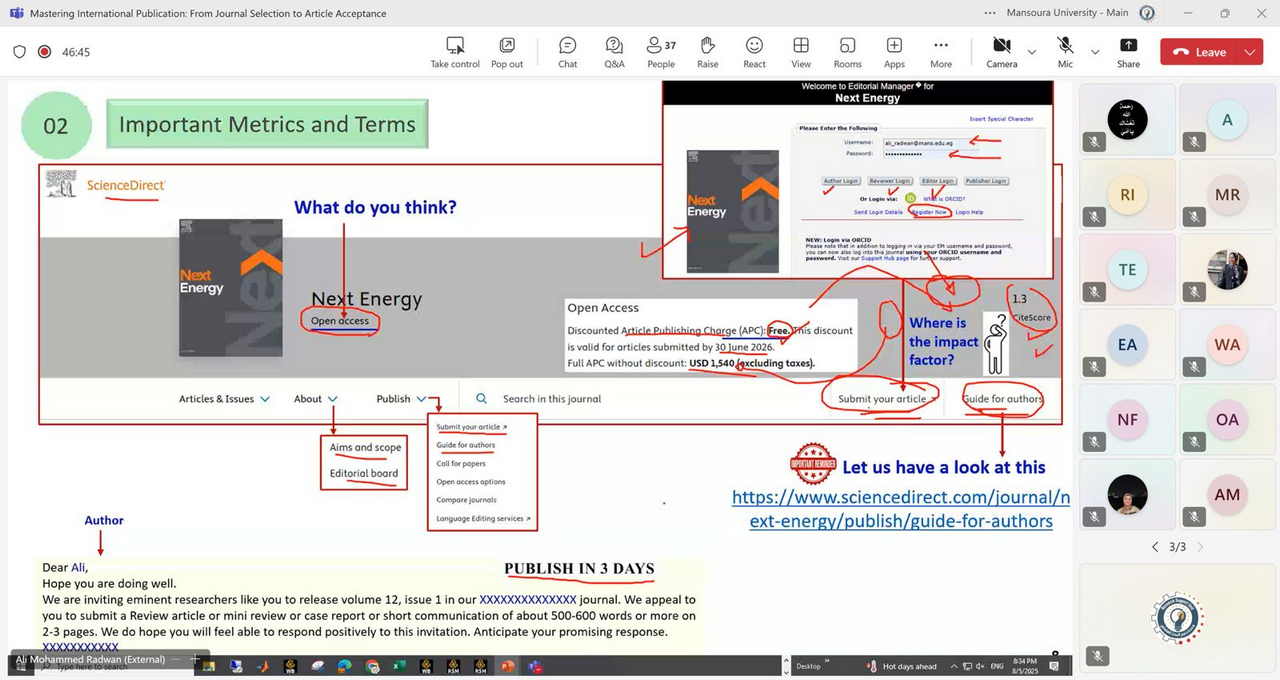The image size is (1280, 680).
Task: Expand the About menu on the slide
Action: 315,399
